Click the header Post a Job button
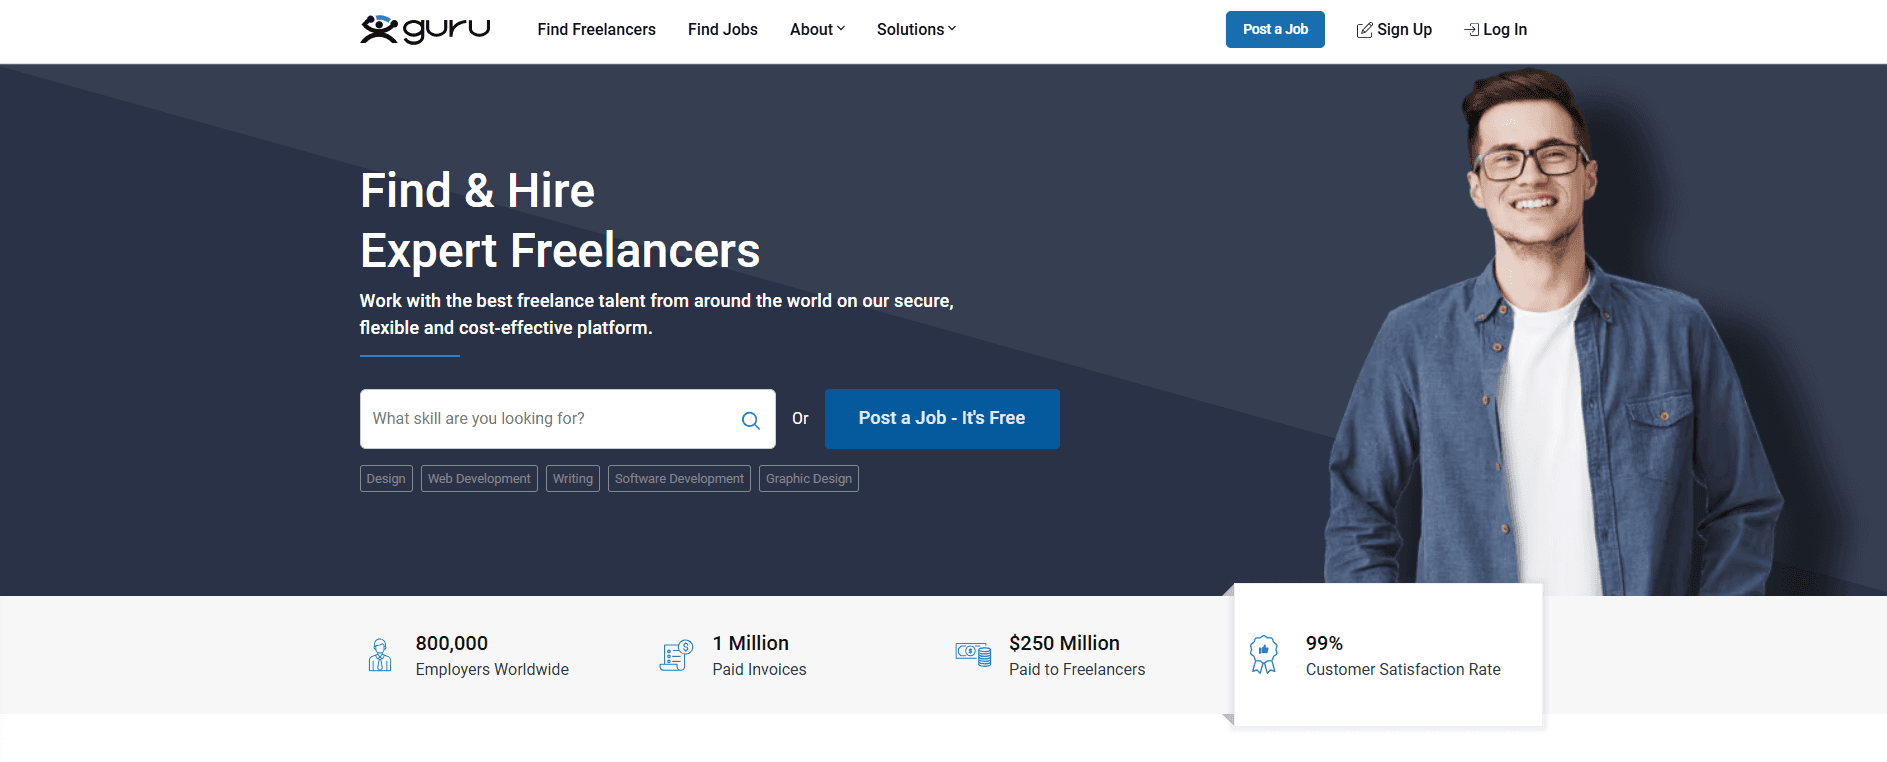The image size is (1887, 762). [1275, 29]
